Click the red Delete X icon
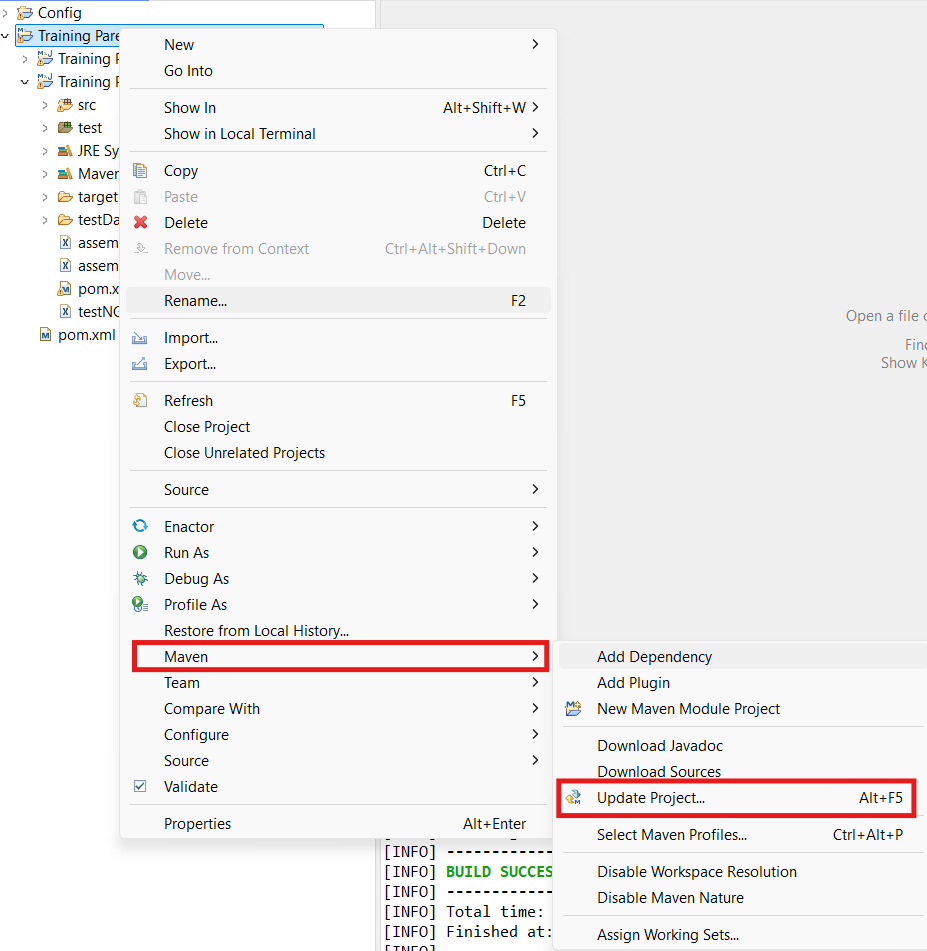The height and width of the screenshot is (951, 927). [x=140, y=223]
